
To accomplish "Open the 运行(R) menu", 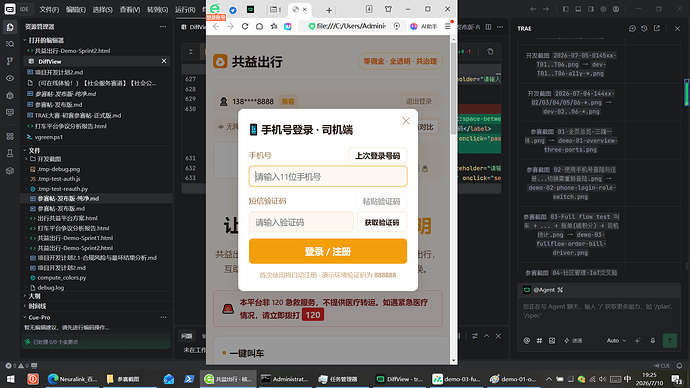I will [x=185, y=9].
